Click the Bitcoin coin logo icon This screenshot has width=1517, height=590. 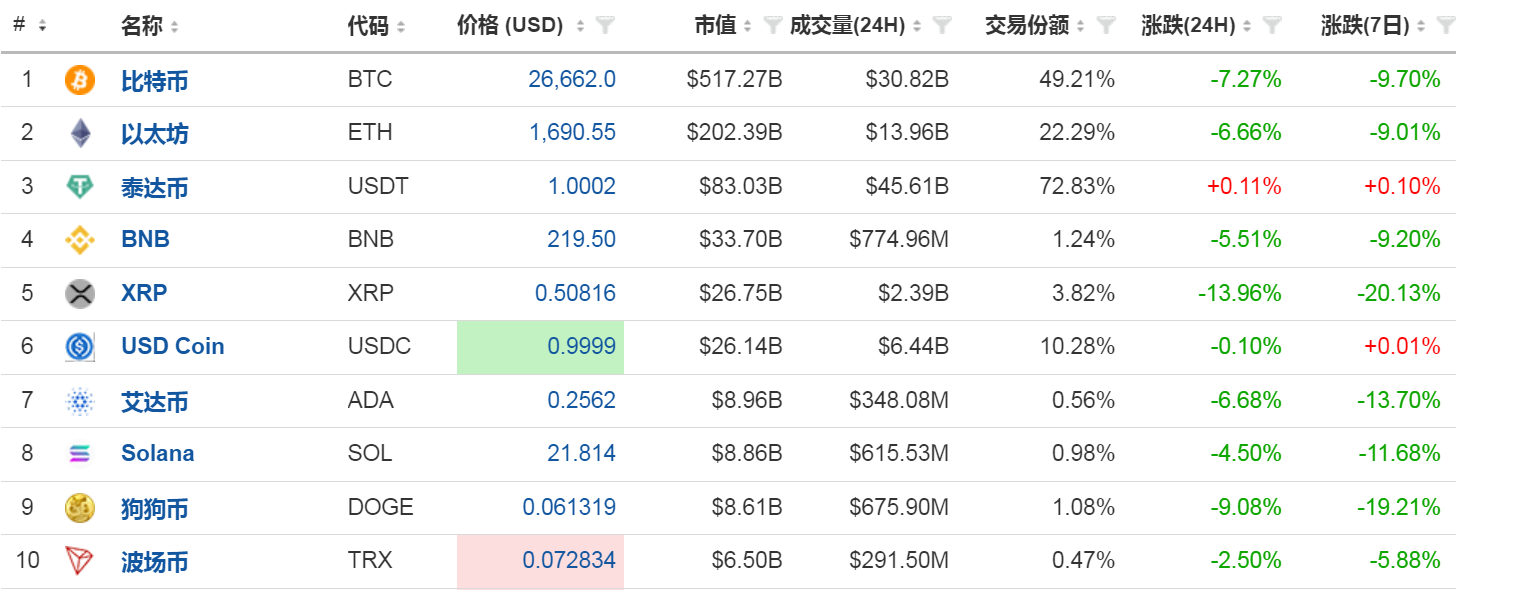click(79, 80)
